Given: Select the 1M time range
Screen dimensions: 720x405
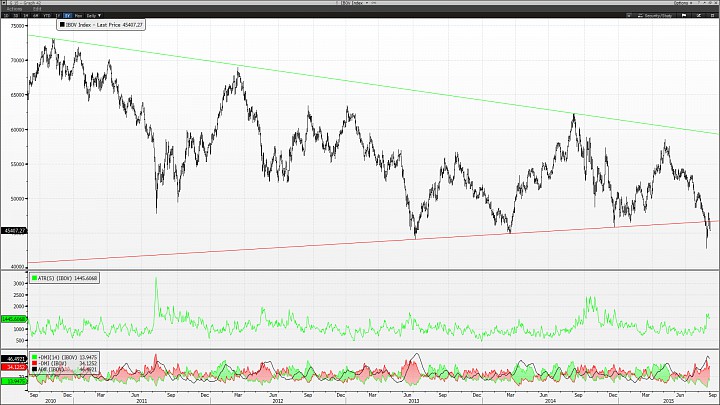Looking at the screenshot, I should point(26,16).
